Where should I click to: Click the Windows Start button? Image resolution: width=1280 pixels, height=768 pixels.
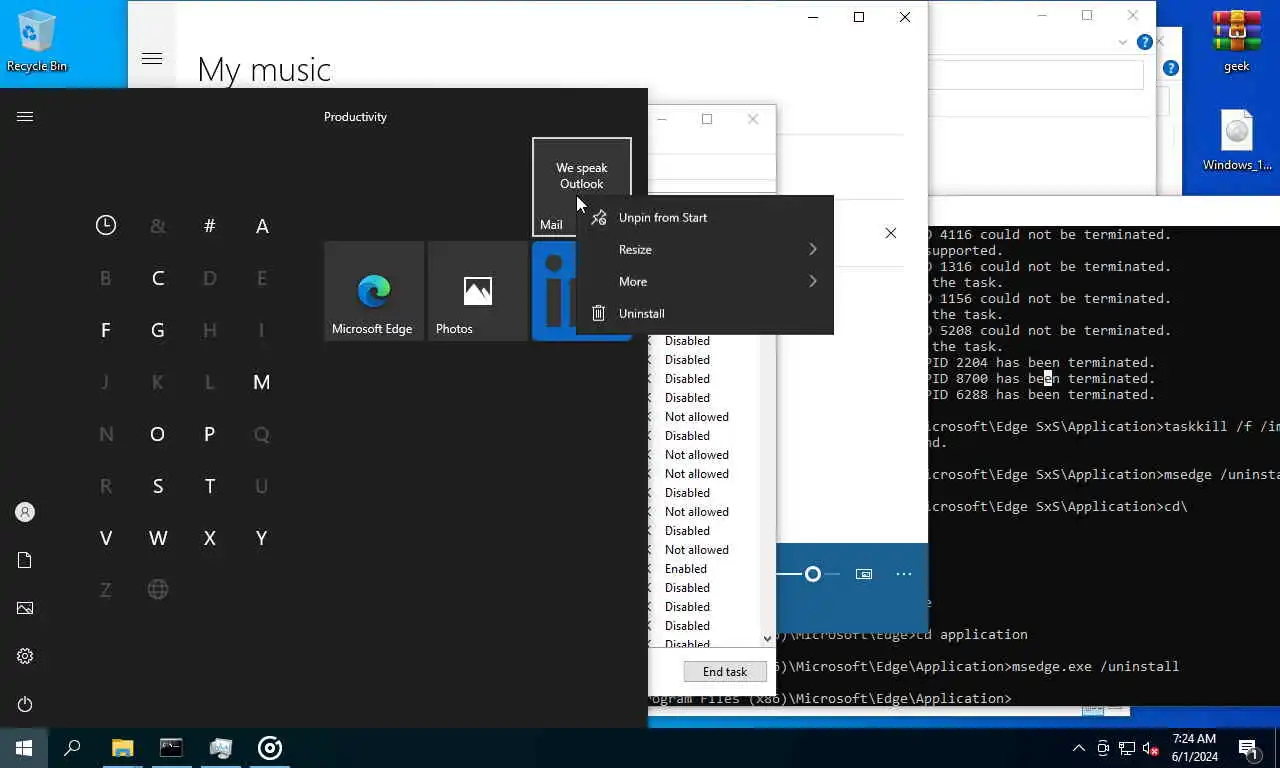(x=24, y=748)
